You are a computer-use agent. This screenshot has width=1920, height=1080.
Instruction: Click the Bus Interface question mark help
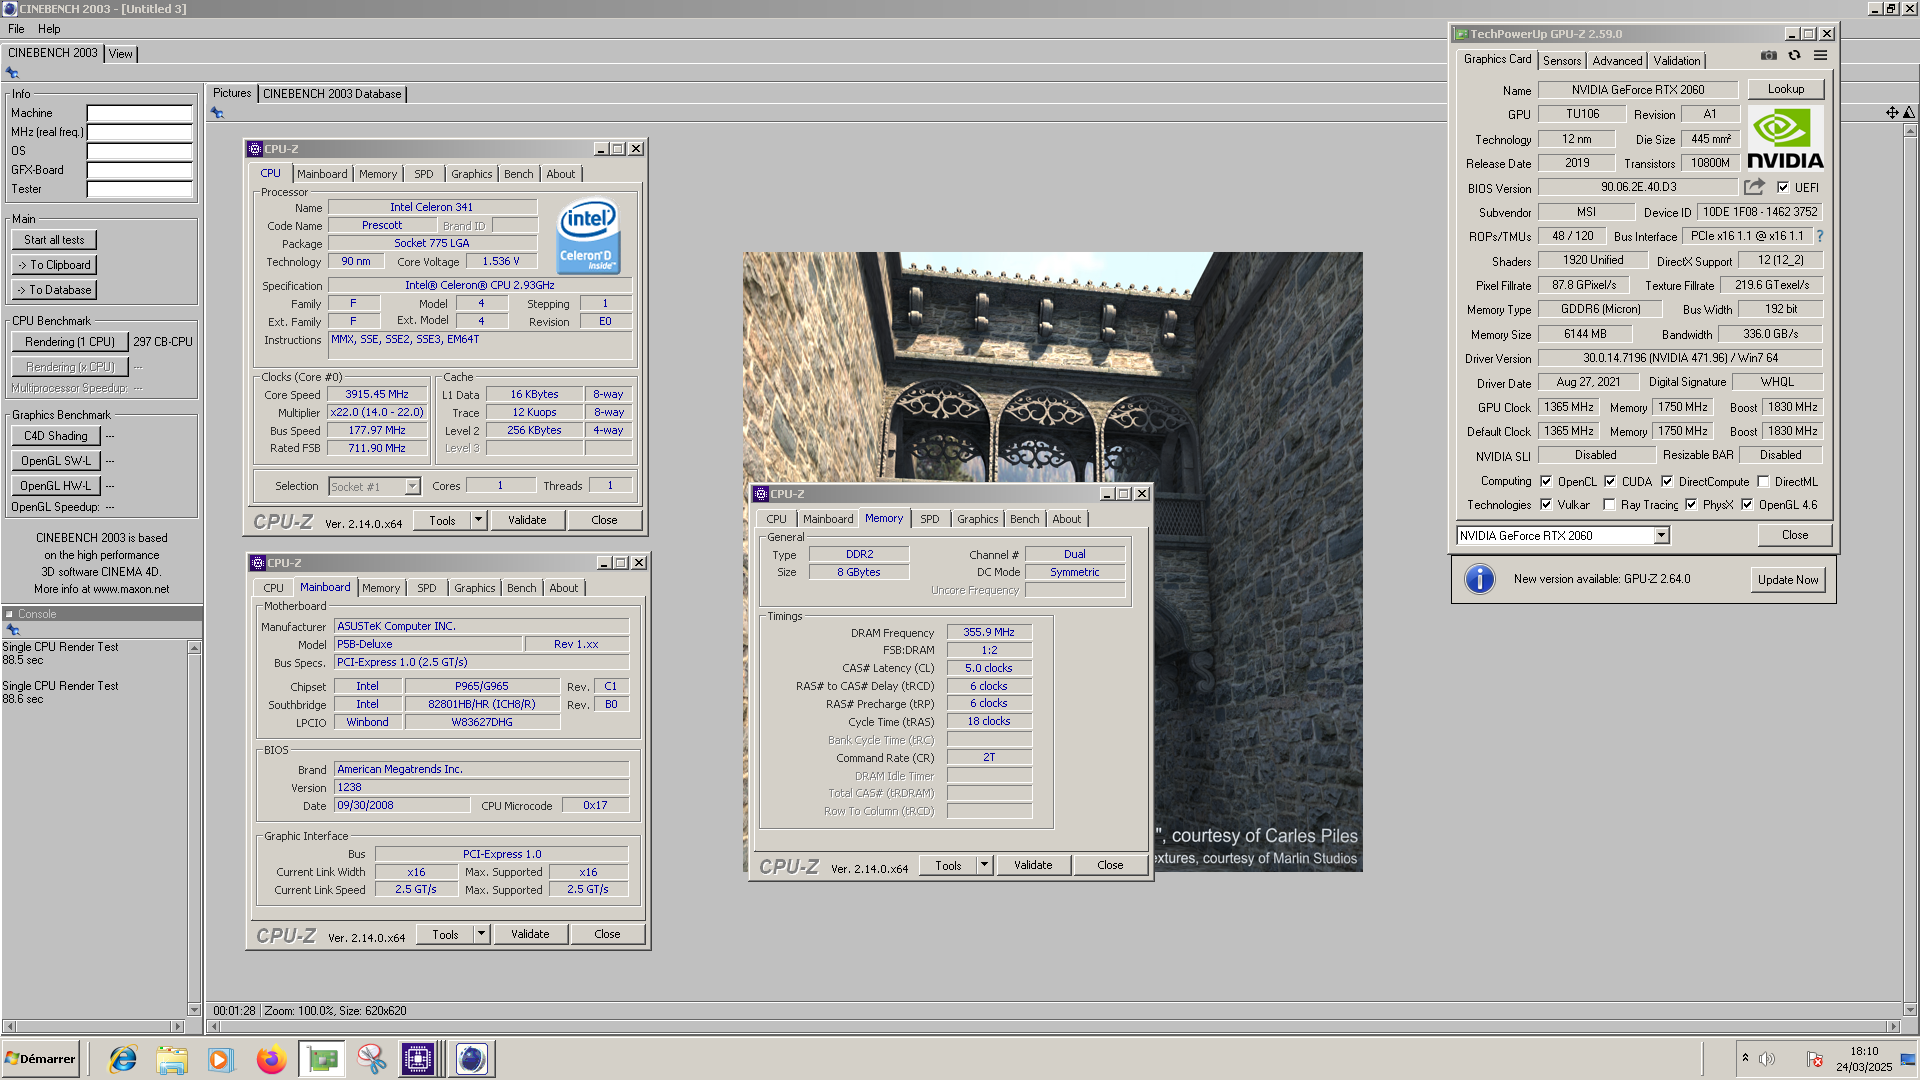(x=1820, y=236)
